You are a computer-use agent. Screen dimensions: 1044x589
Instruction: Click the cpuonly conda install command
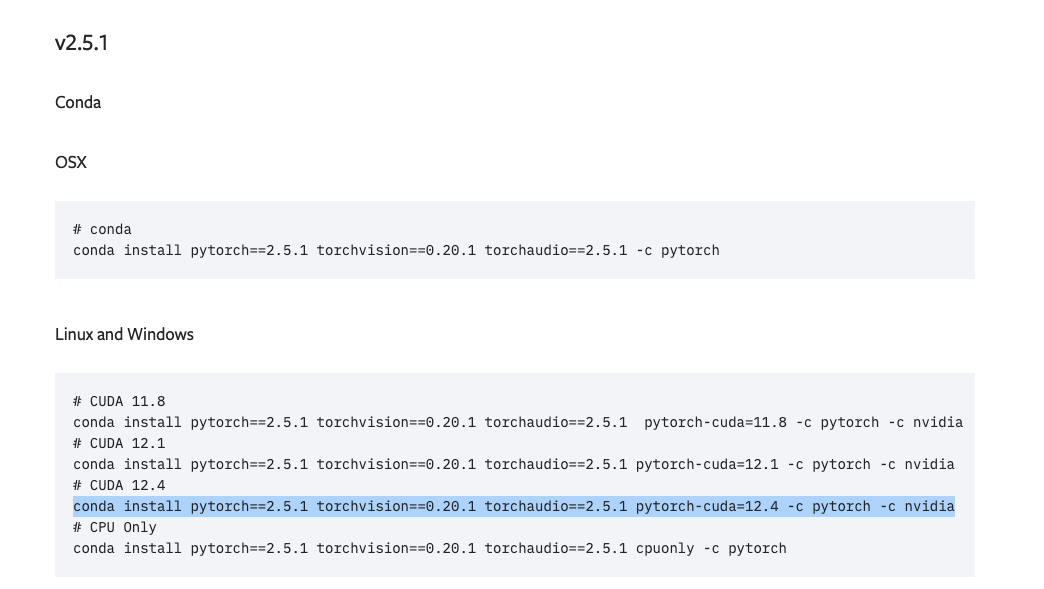[429, 548]
